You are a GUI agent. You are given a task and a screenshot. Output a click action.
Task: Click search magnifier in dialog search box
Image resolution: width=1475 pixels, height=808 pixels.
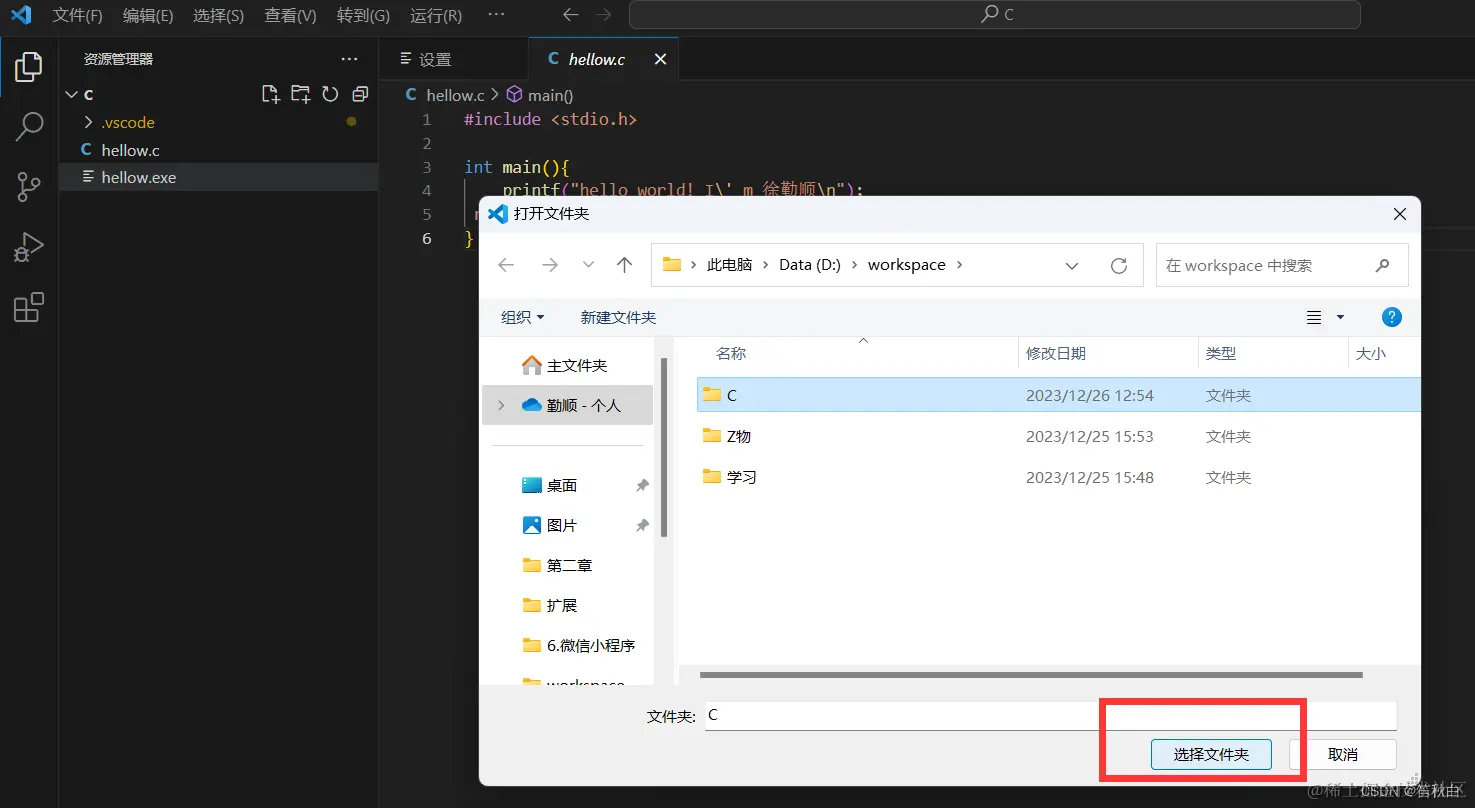click(x=1383, y=265)
